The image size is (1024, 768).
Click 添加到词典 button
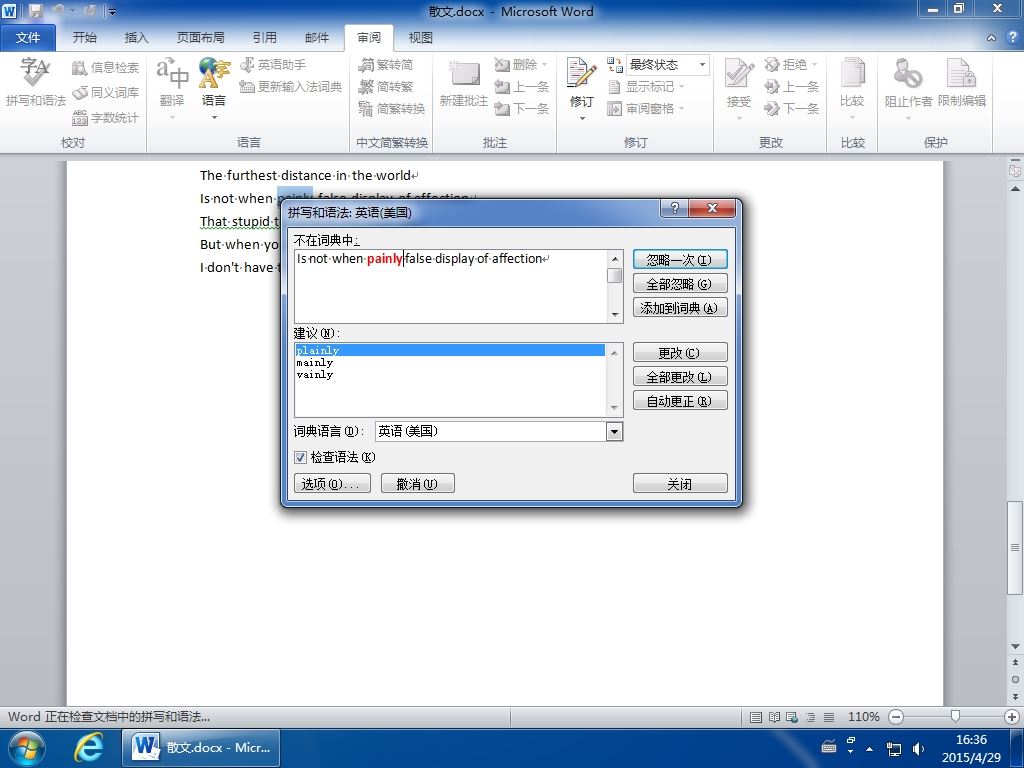pos(679,308)
